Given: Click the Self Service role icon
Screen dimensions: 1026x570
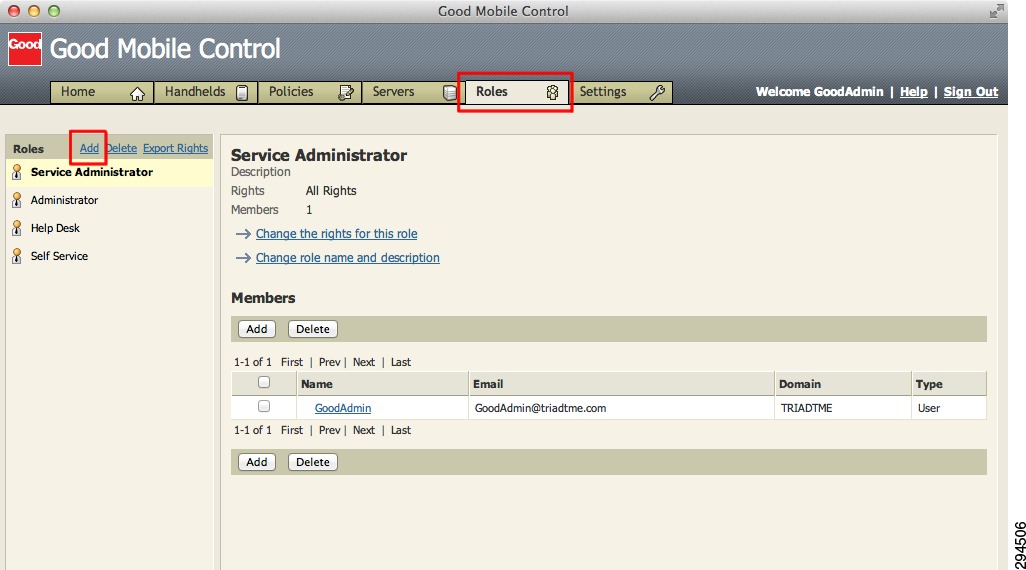Looking at the screenshot, I should [x=17, y=256].
